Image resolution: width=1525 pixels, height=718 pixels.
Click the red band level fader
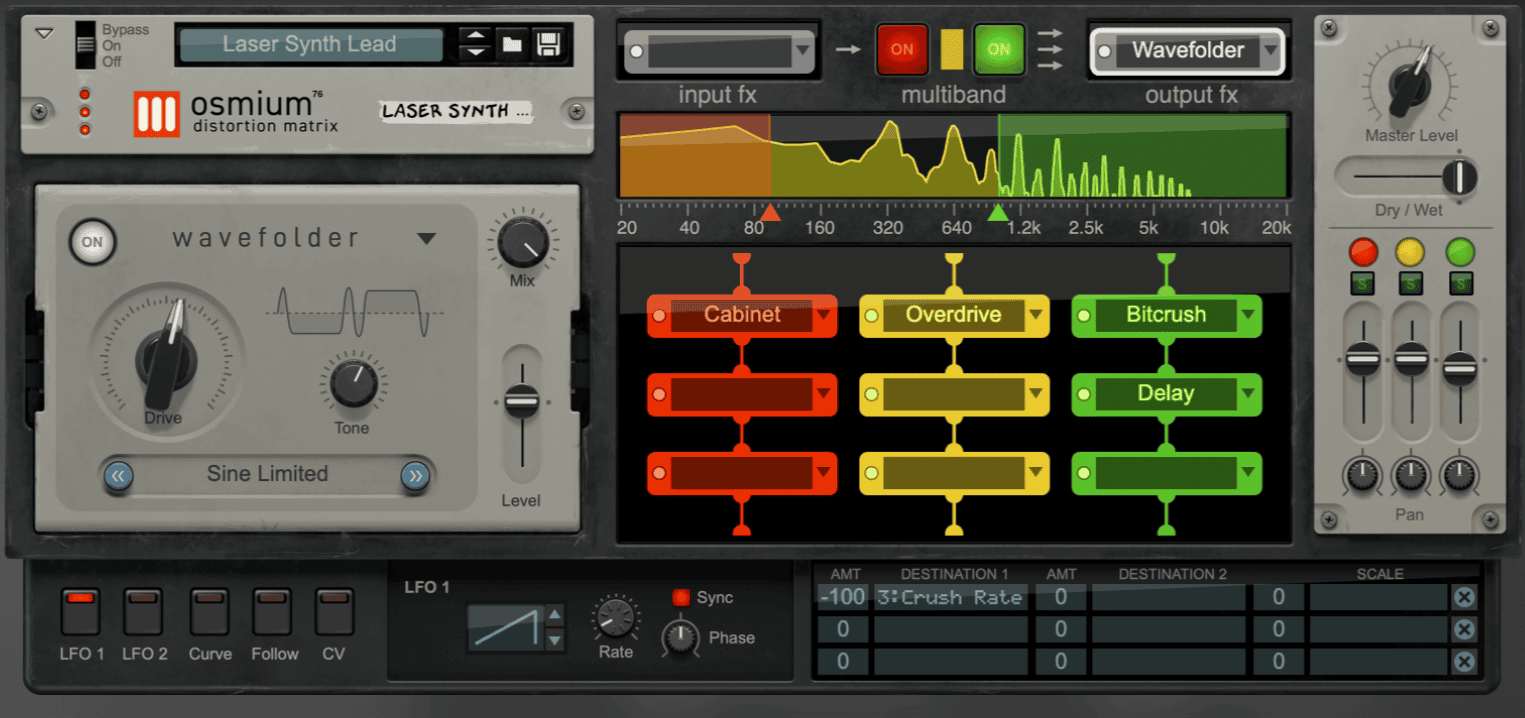[1363, 359]
